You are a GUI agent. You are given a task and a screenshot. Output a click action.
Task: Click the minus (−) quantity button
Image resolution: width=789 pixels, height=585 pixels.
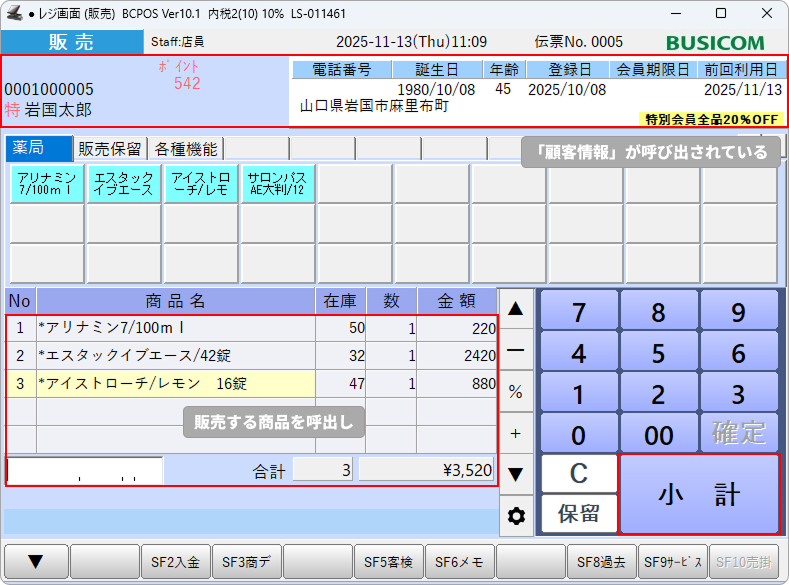(x=516, y=351)
